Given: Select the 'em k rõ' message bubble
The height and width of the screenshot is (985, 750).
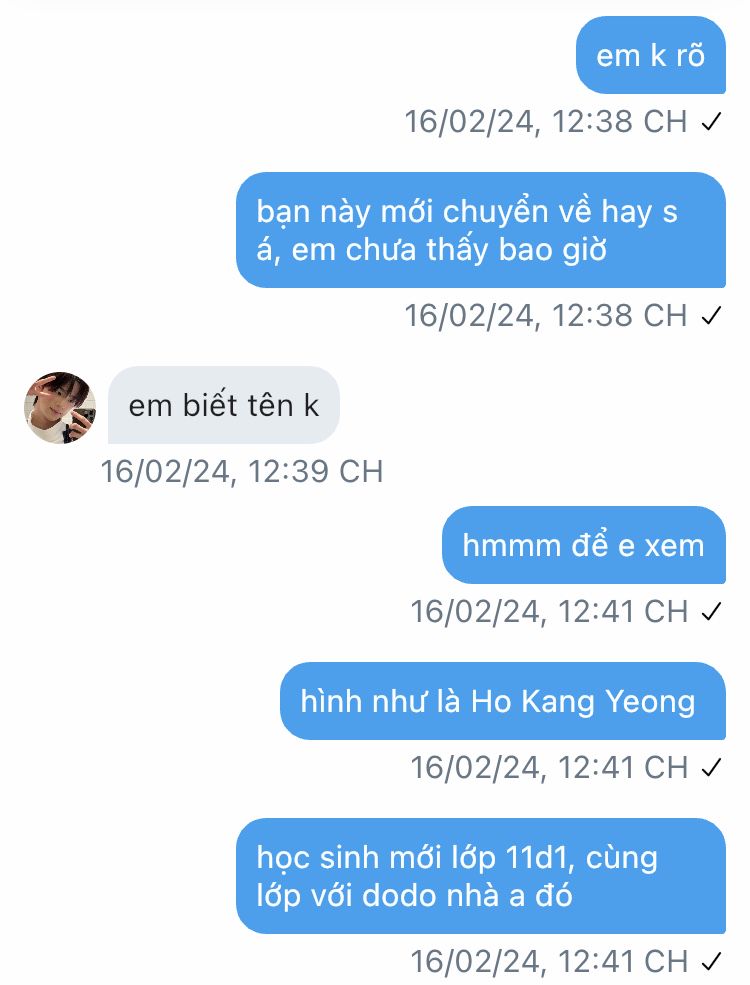Looking at the screenshot, I should [x=651, y=55].
